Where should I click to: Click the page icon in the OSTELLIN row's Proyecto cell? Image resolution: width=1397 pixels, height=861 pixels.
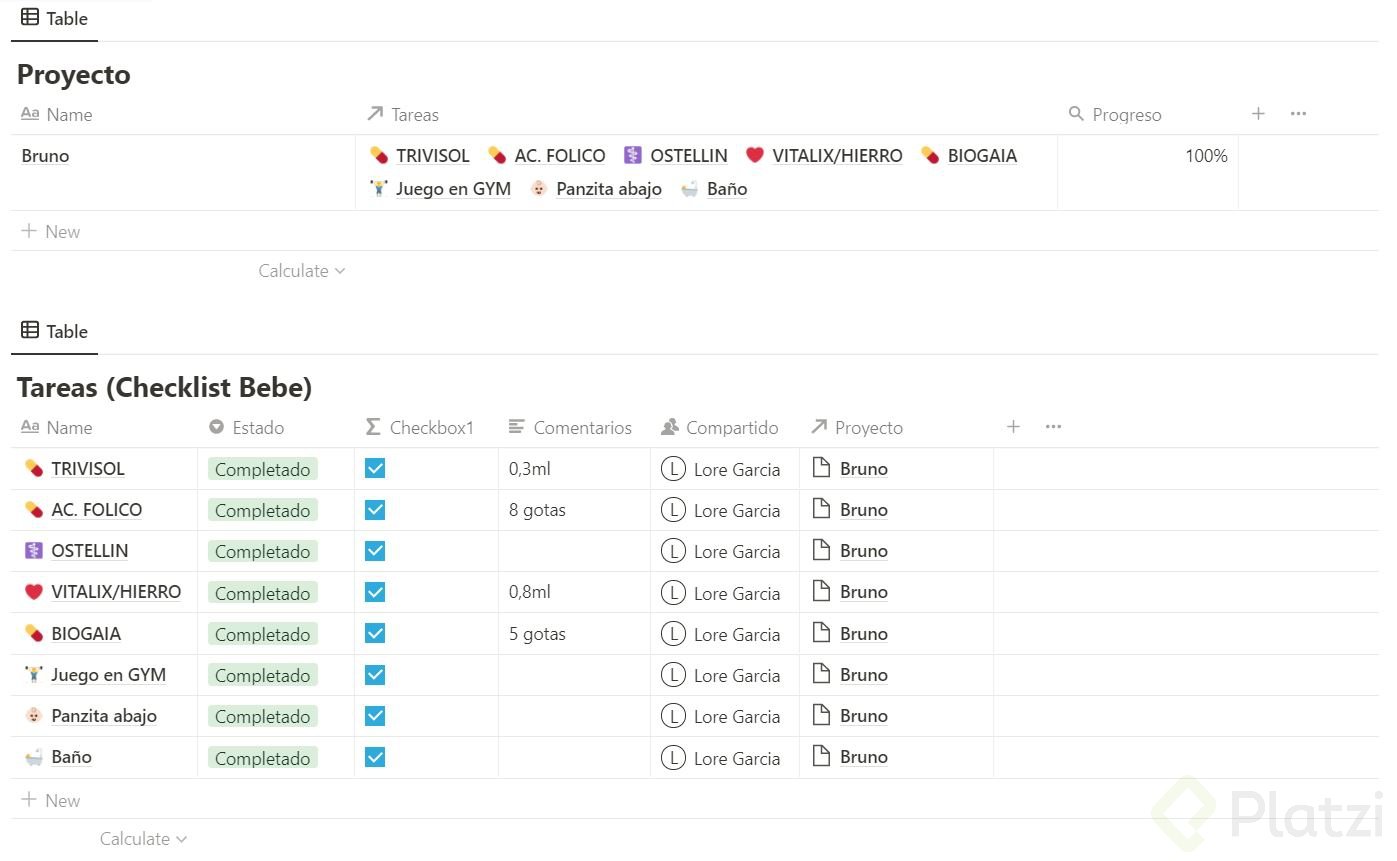click(821, 550)
